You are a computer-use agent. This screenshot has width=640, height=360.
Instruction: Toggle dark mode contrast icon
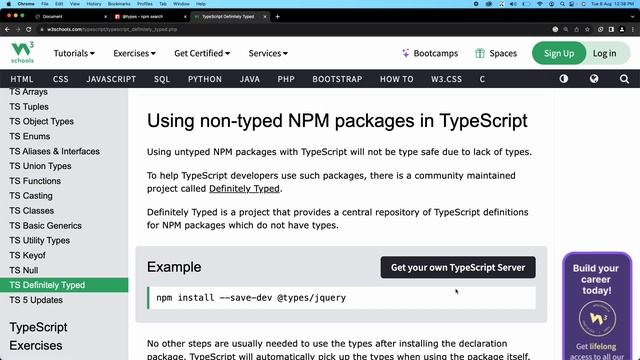564,79
